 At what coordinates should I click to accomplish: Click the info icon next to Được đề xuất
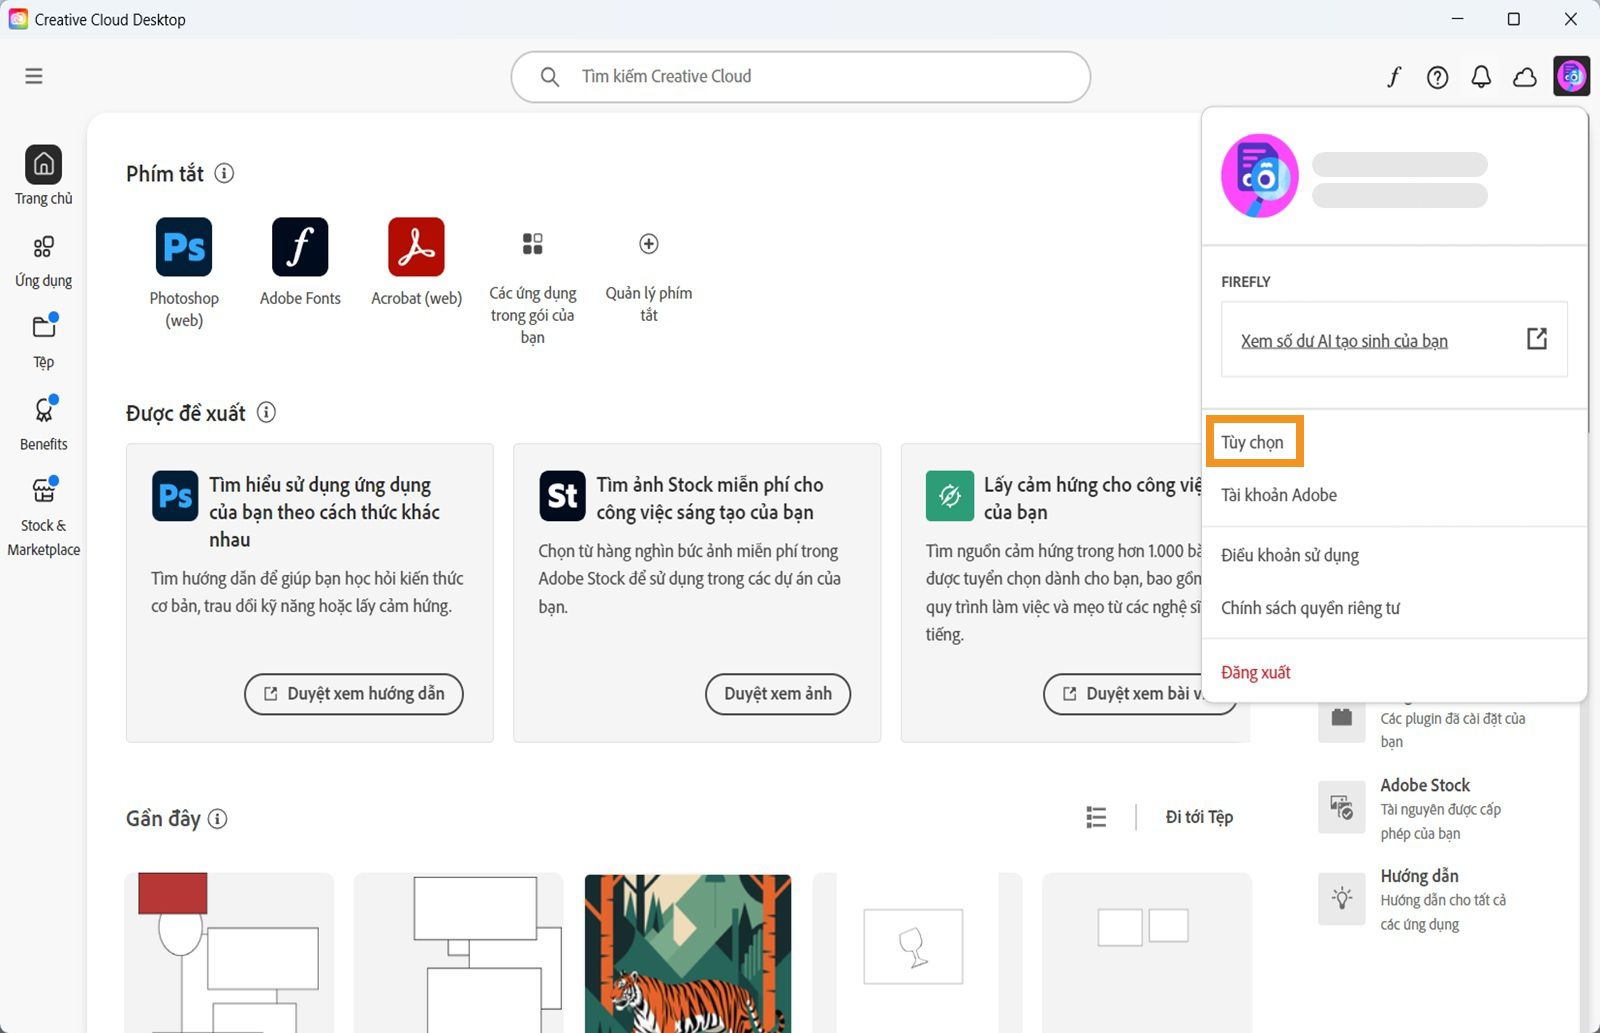266,412
